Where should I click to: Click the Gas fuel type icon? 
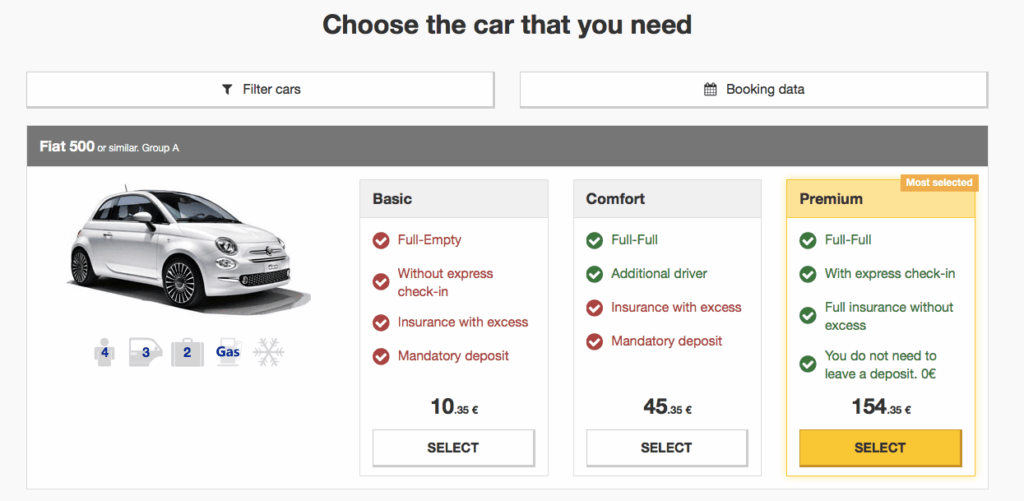(x=228, y=352)
